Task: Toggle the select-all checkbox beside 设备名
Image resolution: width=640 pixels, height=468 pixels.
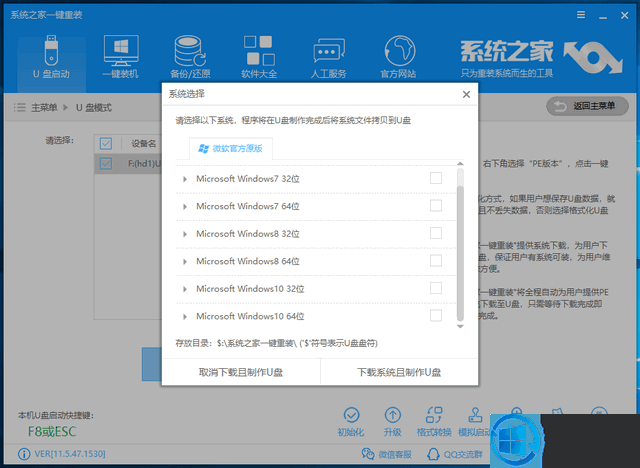Action: (x=106, y=143)
